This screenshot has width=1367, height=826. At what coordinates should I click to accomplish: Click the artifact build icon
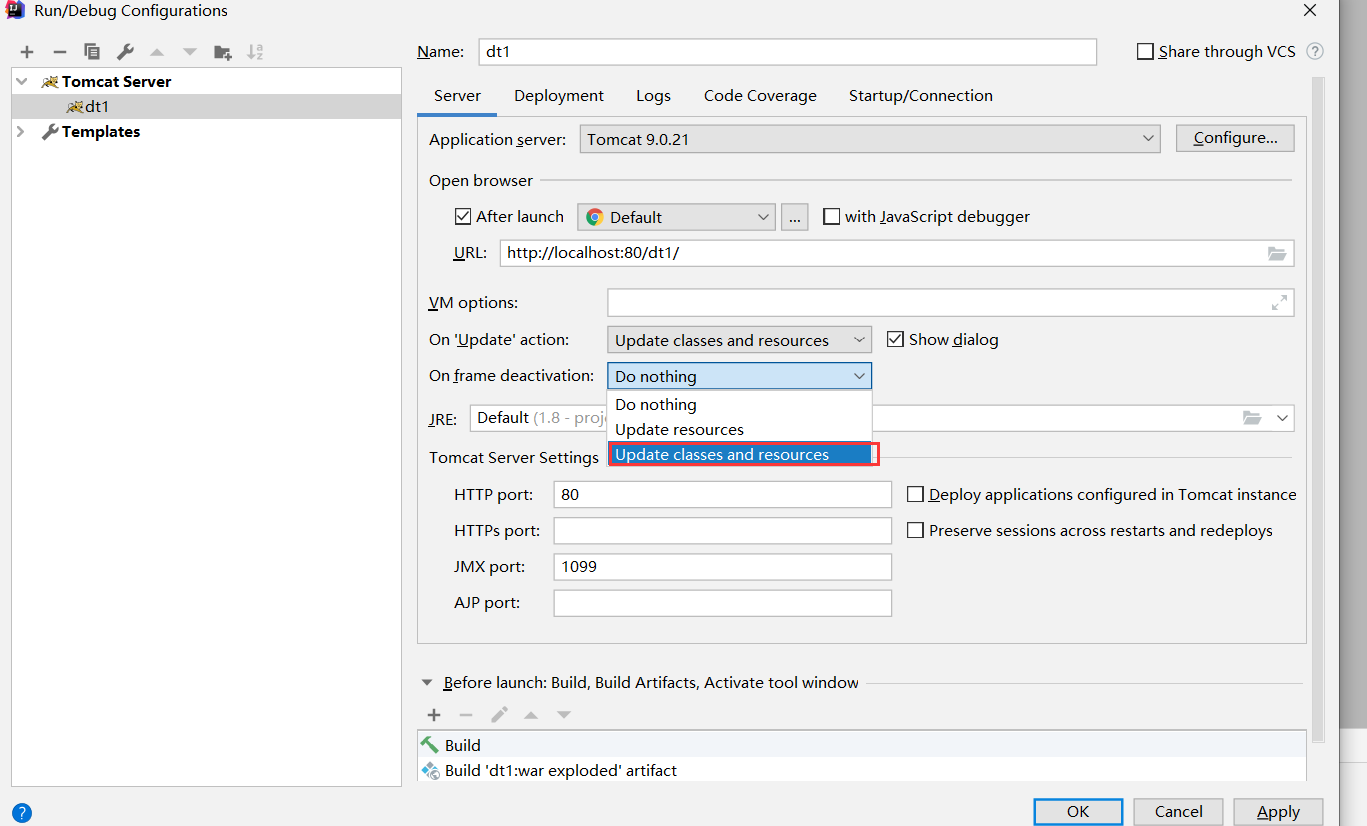tap(430, 771)
